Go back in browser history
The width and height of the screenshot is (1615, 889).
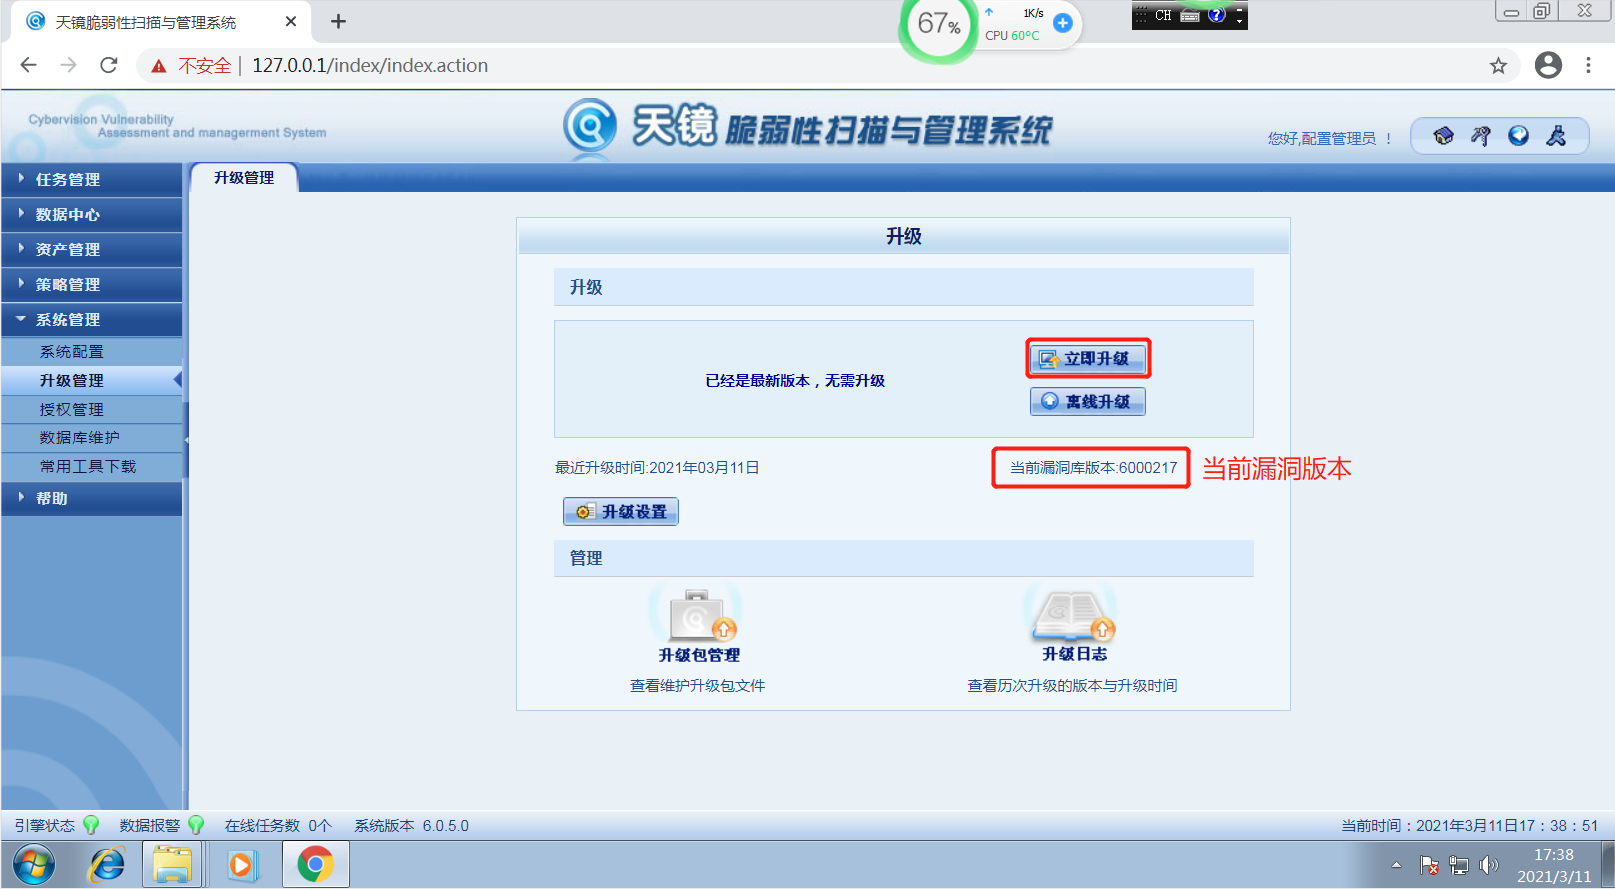coord(29,65)
